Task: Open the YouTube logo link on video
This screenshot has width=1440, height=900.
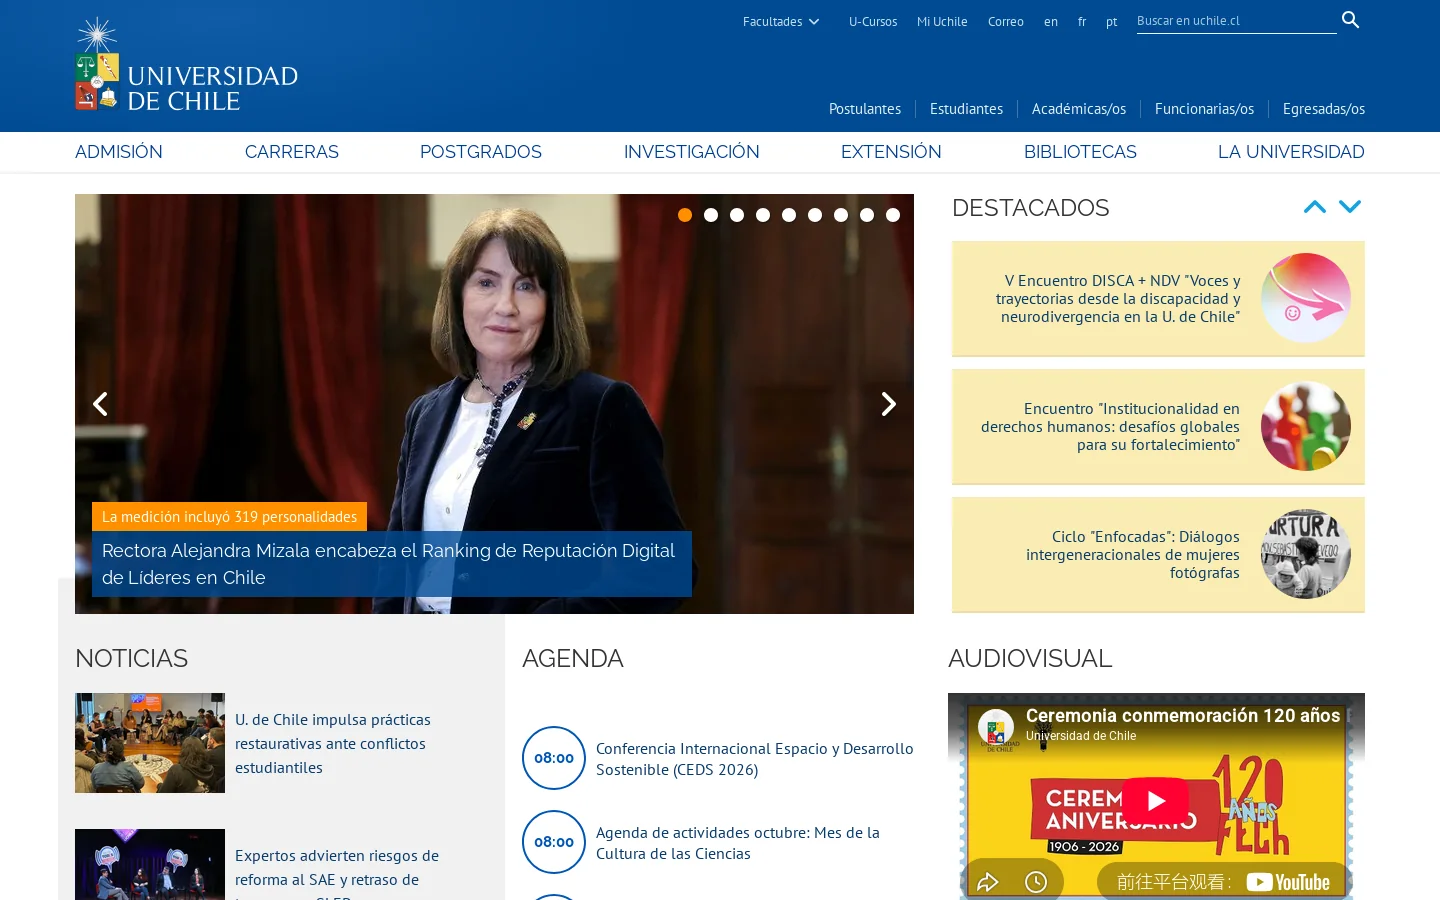Action: (x=1288, y=882)
